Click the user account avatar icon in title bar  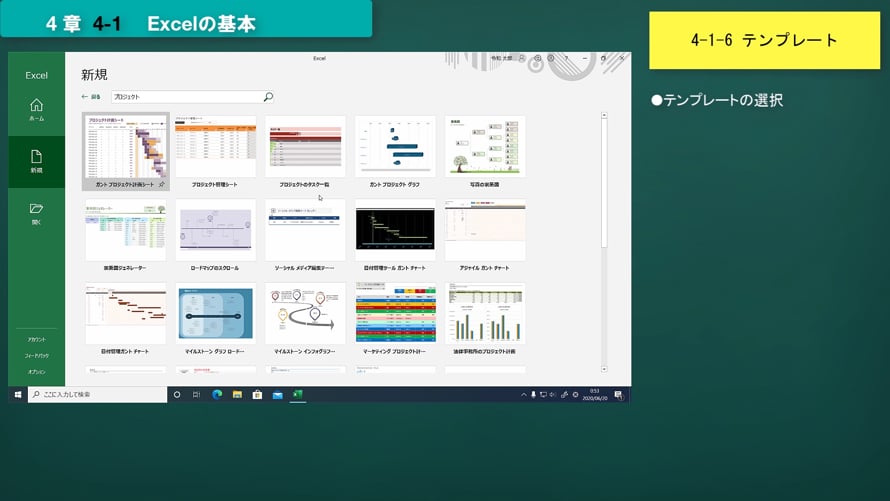point(522,58)
